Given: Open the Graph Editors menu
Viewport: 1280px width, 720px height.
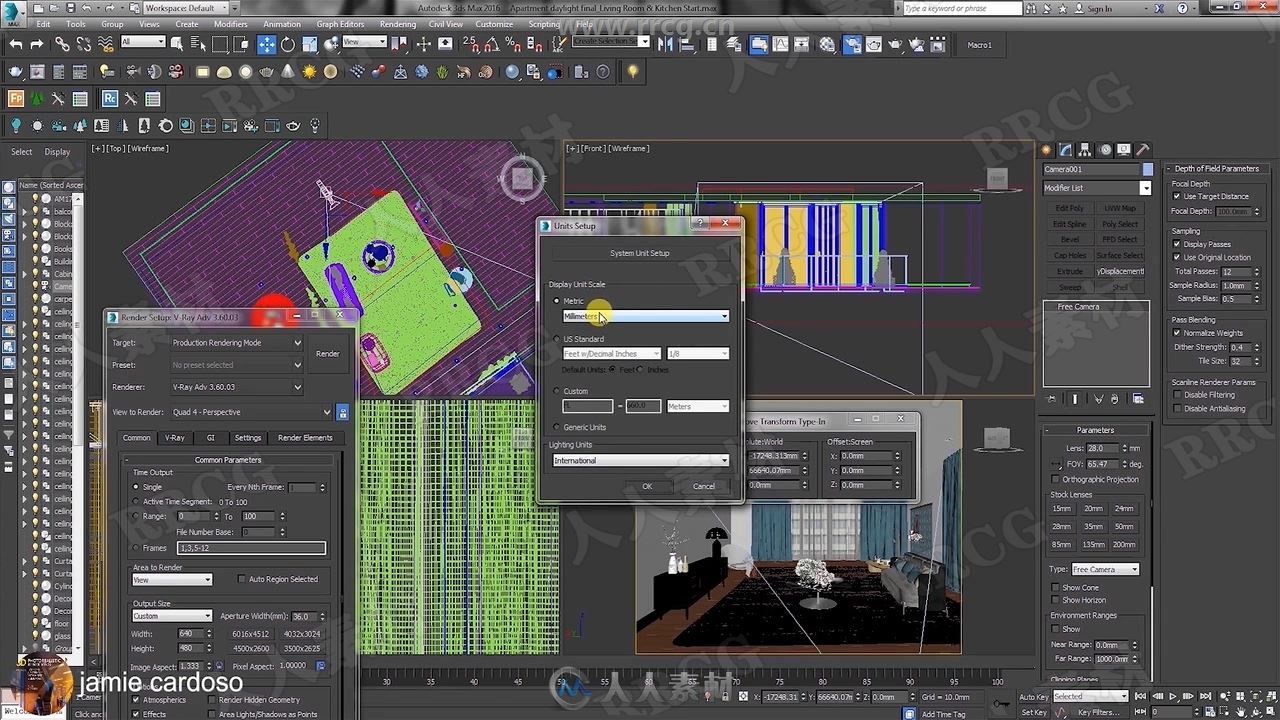Looking at the screenshot, I should click(x=340, y=24).
